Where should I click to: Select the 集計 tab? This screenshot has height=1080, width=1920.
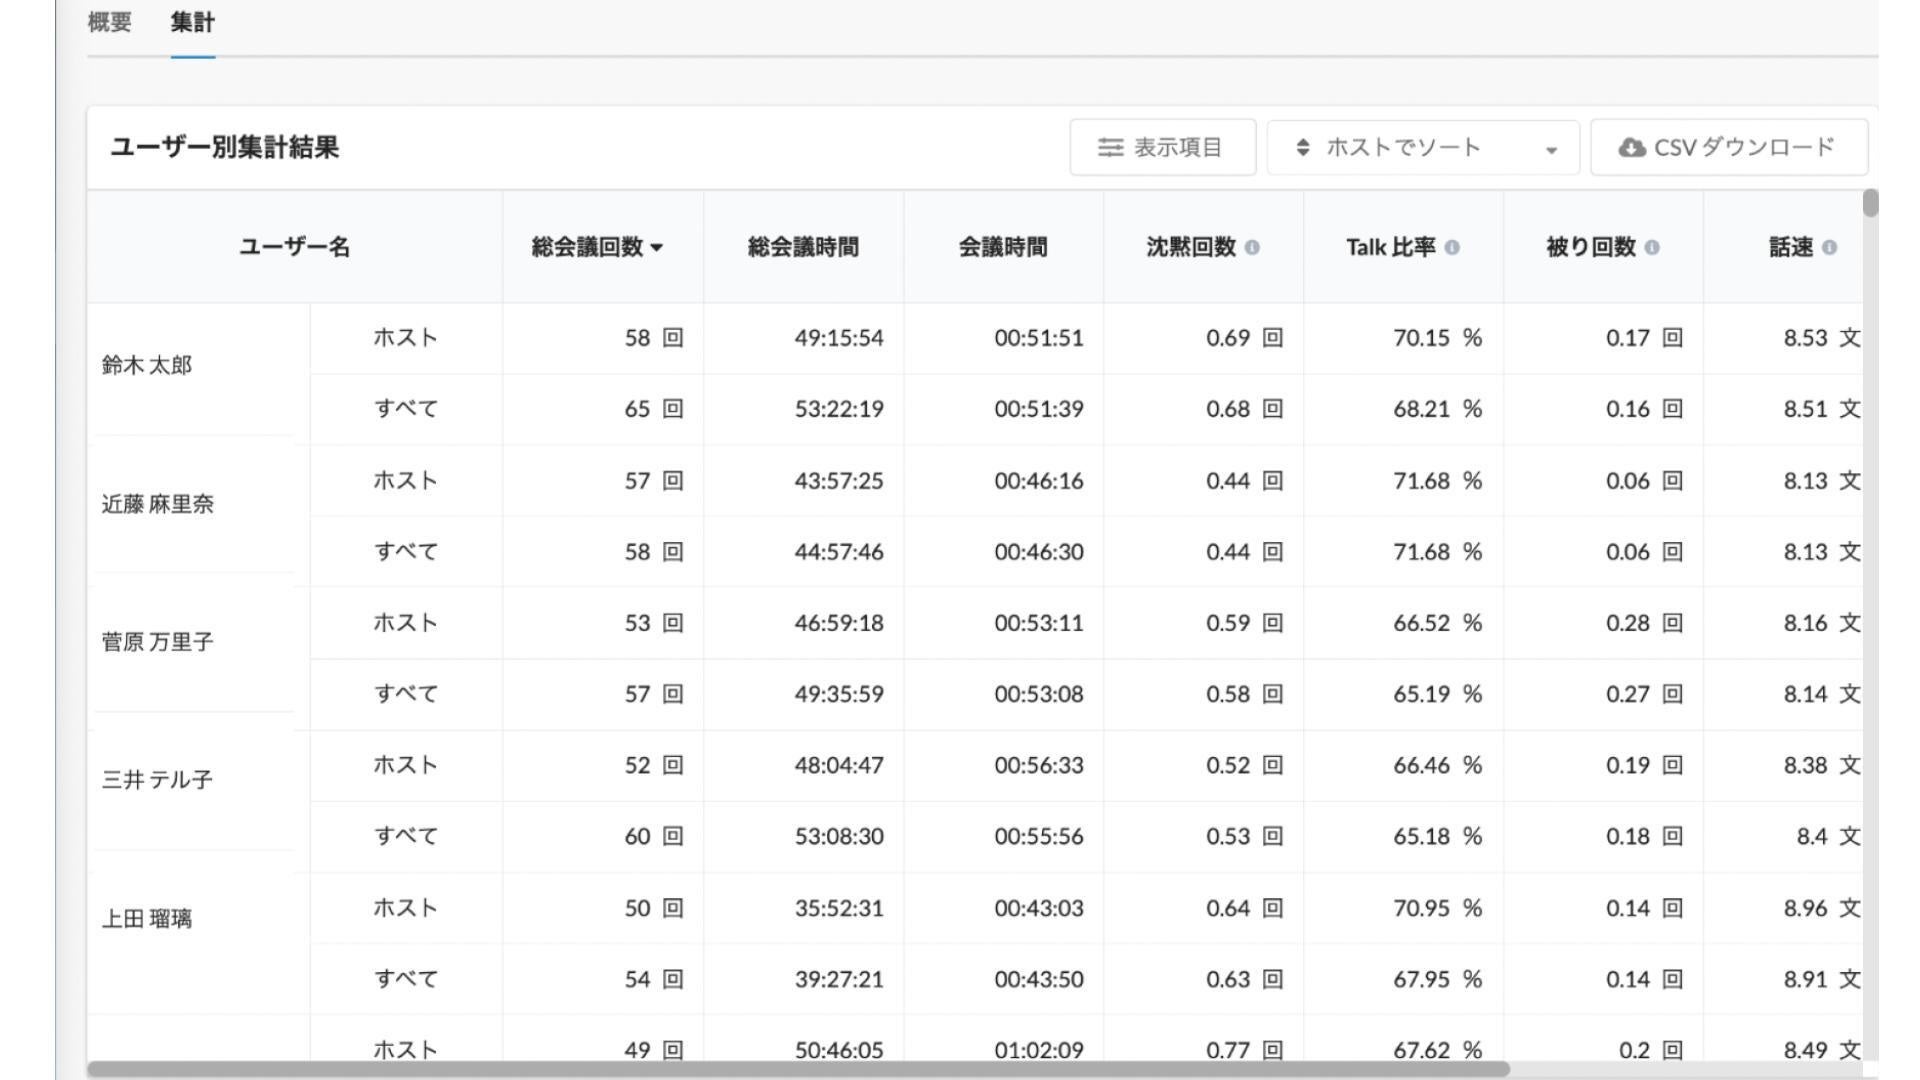pyautogui.click(x=192, y=22)
